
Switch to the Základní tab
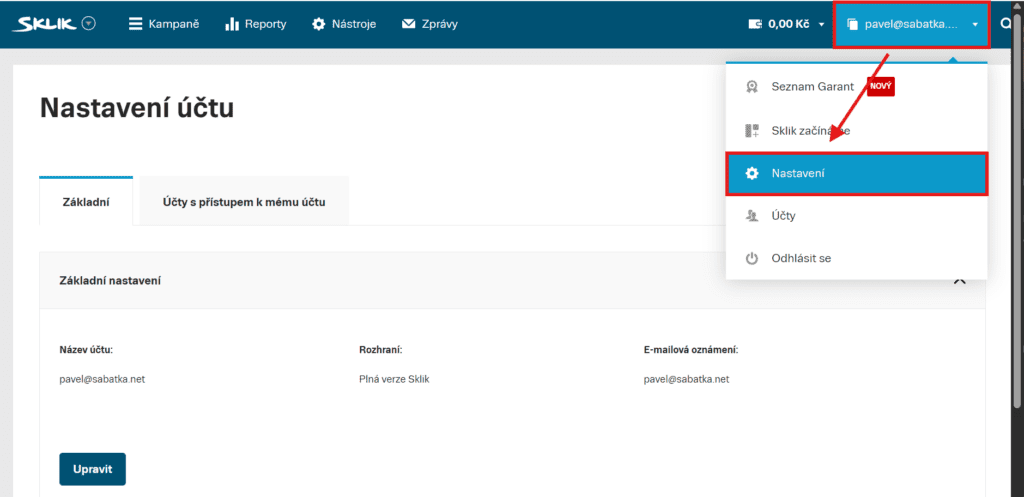pyautogui.click(x=85, y=202)
